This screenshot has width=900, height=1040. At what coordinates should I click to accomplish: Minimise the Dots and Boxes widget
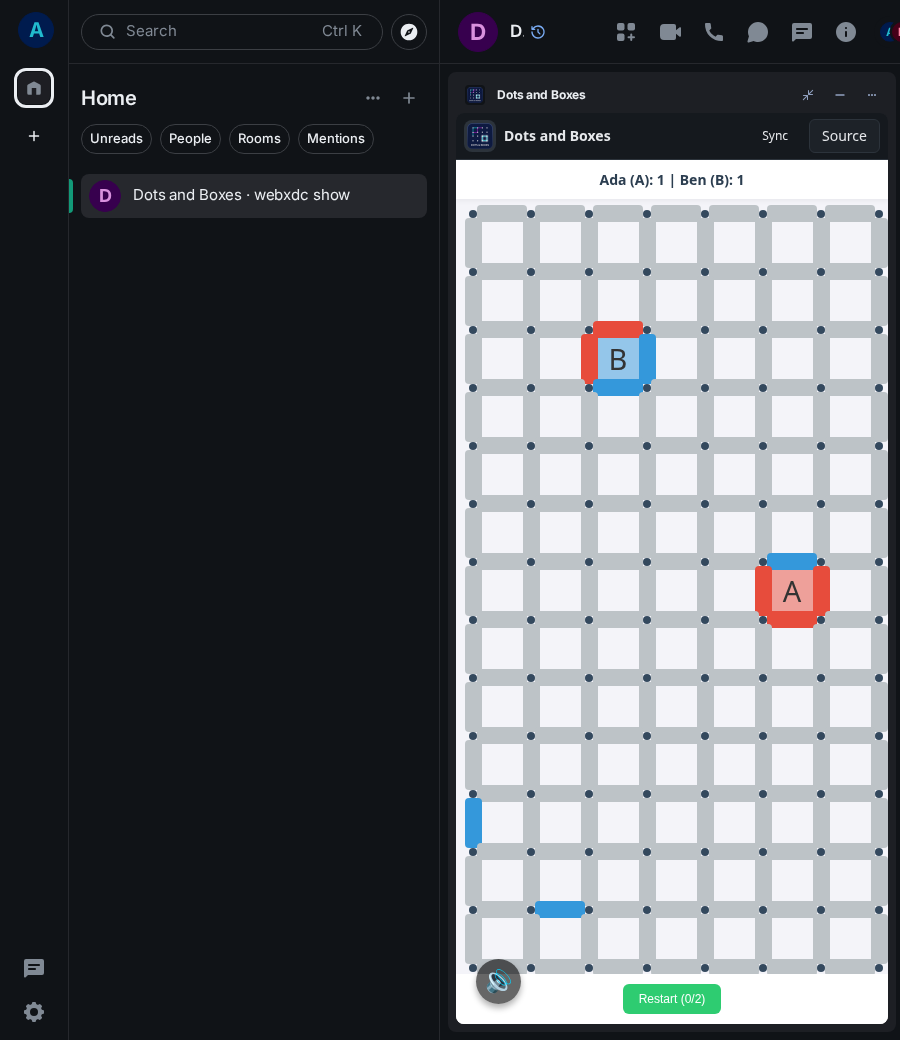point(840,95)
